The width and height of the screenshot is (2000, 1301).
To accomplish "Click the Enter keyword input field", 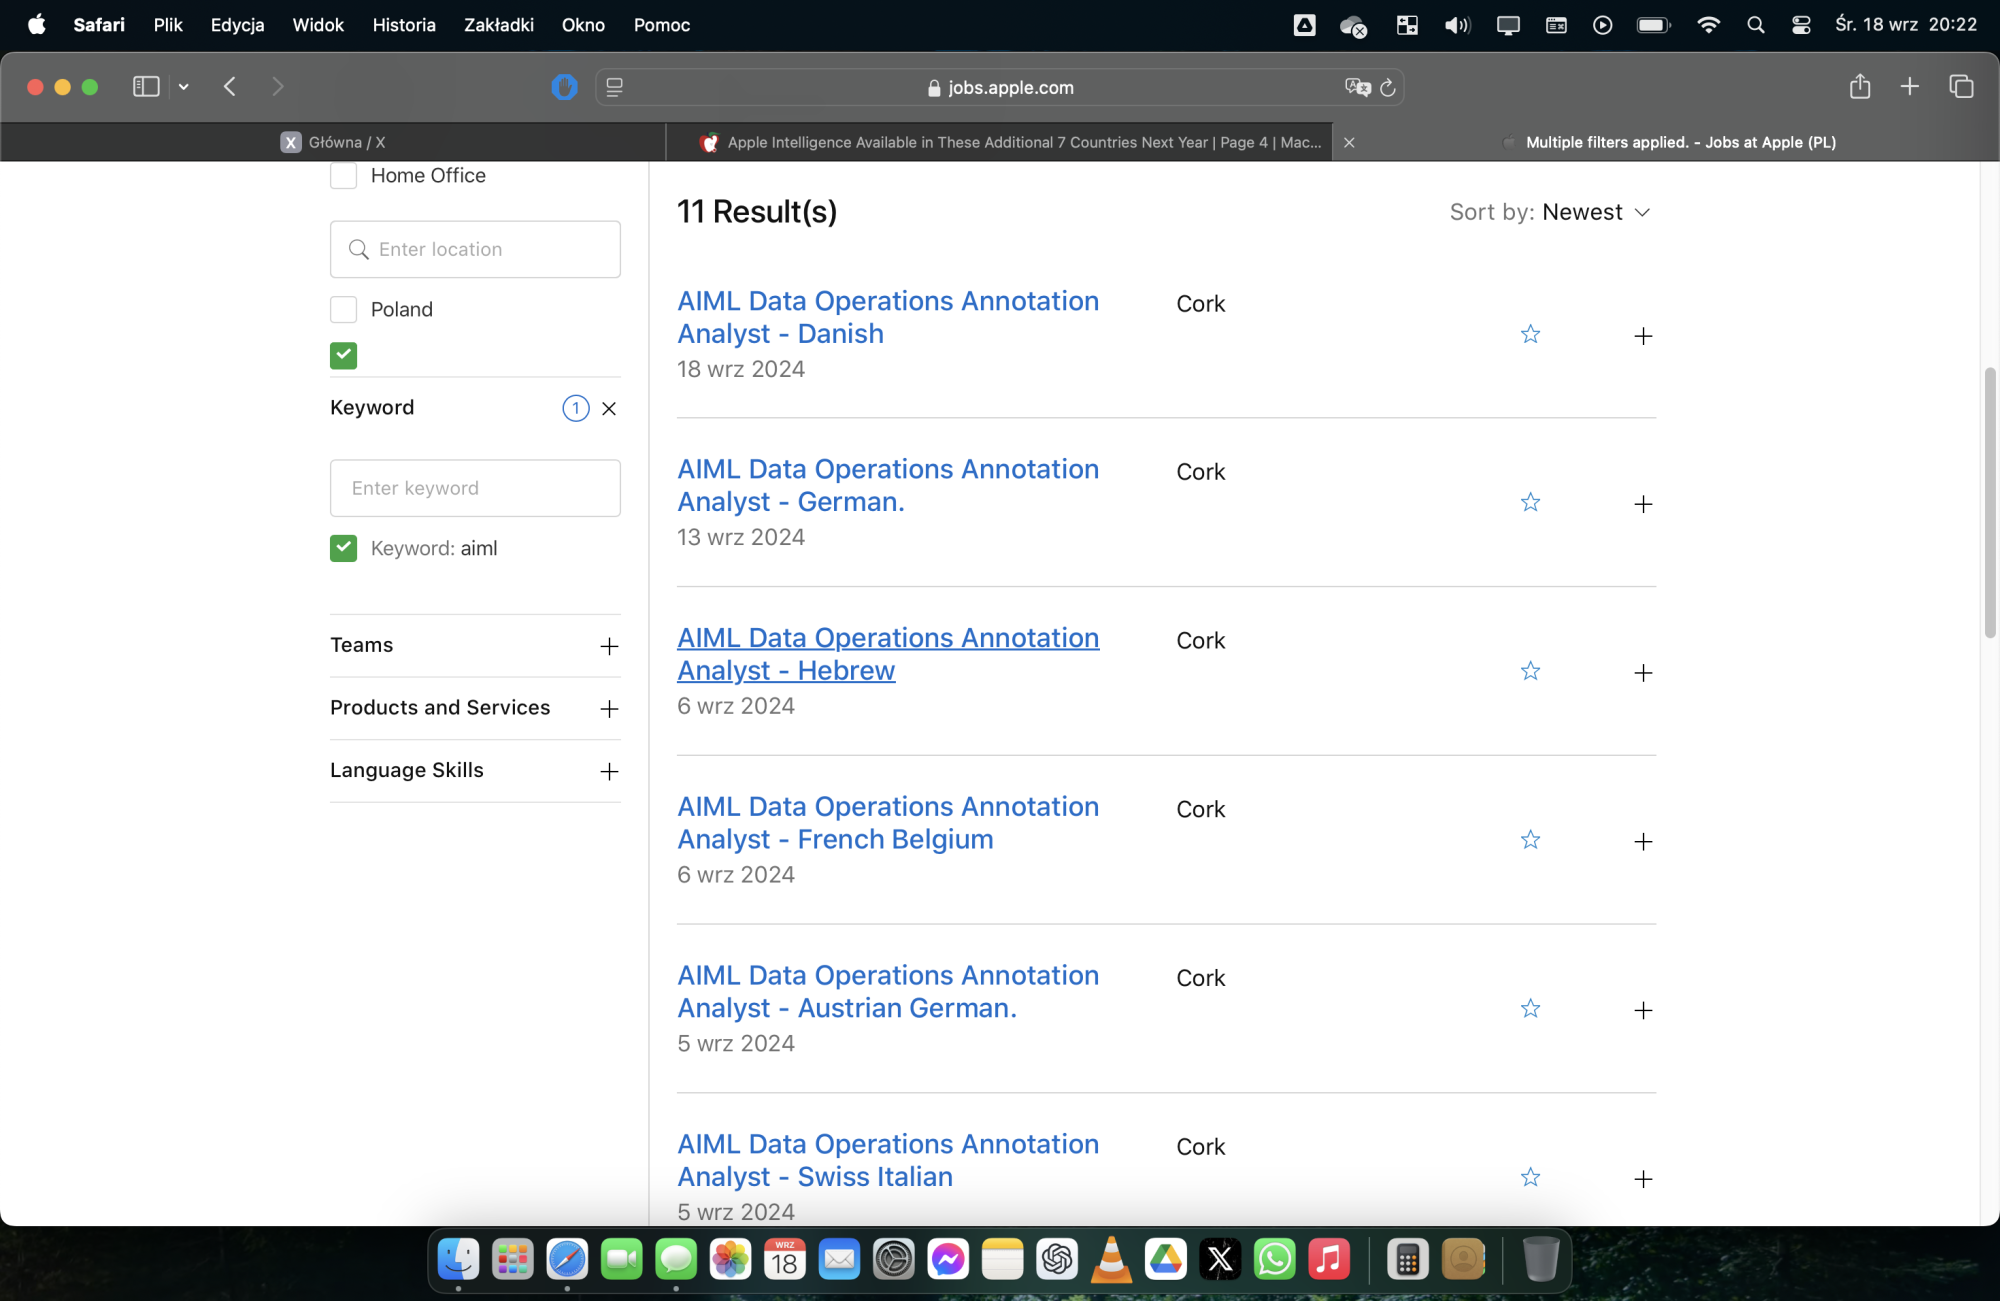I will (475, 488).
